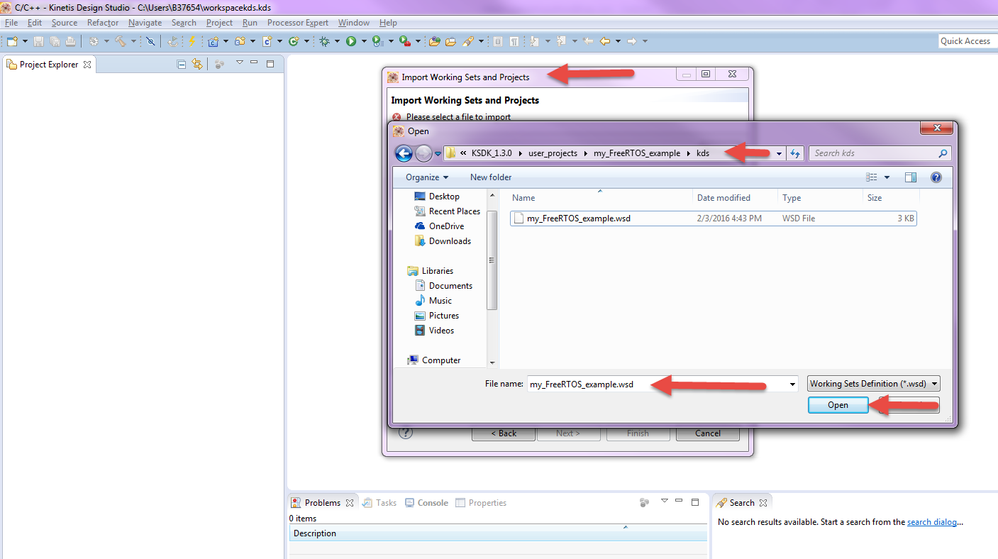Click Cancel in Import wizard

708,434
